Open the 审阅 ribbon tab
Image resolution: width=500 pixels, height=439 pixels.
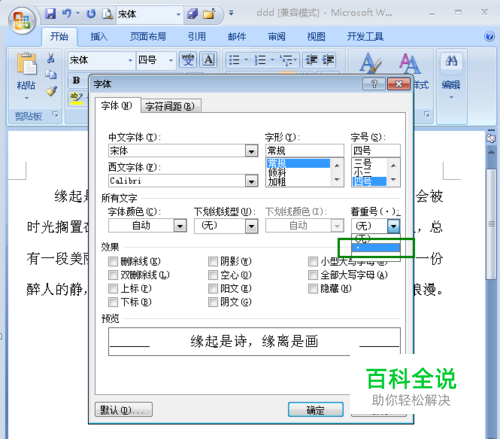[x=277, y=37]
